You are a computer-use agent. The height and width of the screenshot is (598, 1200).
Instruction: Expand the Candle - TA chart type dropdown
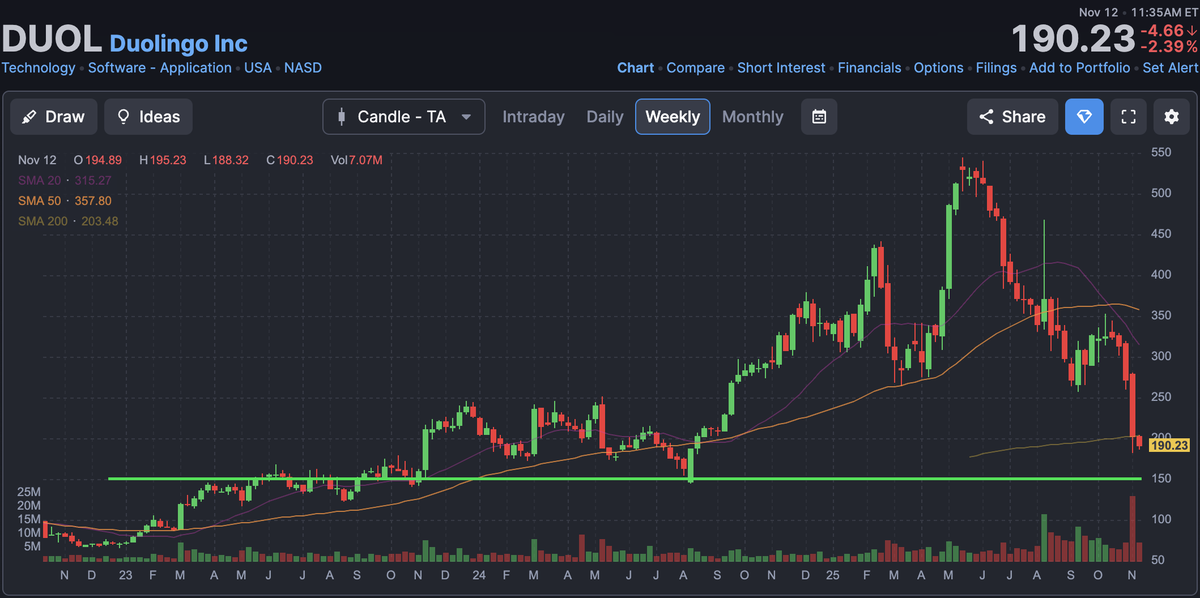(404, 117)
